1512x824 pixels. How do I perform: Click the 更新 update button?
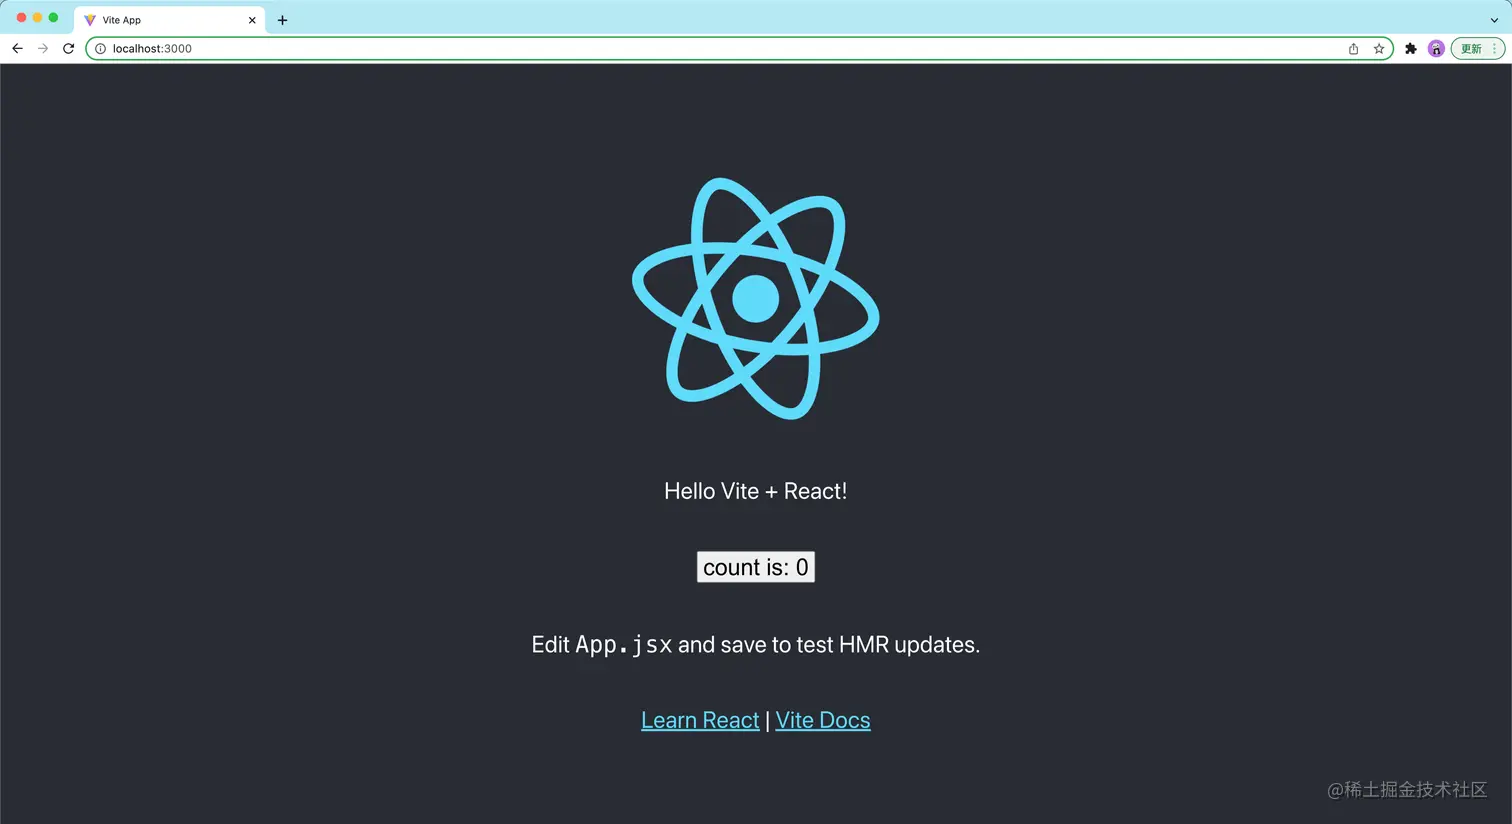coord(1471,48)
